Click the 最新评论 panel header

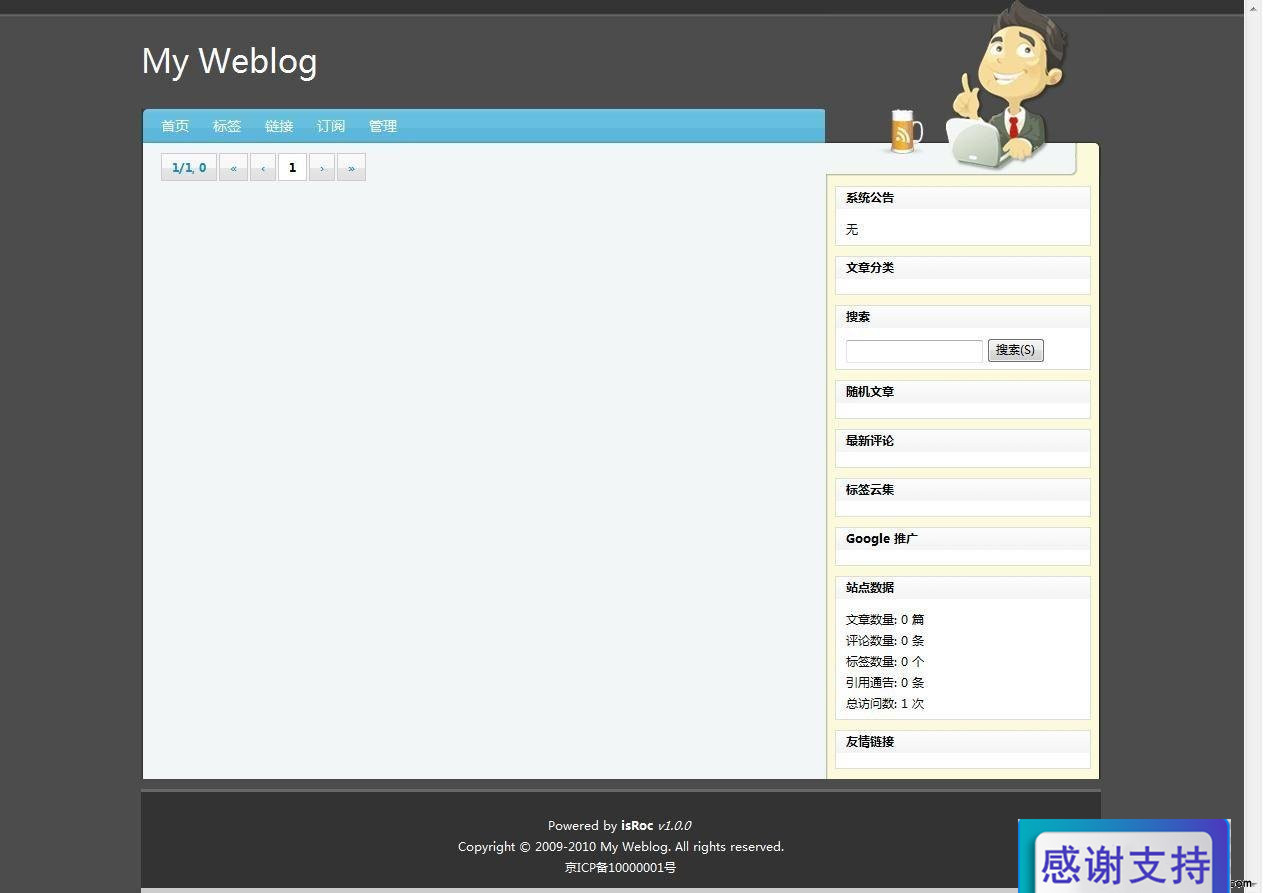pos(962,441)
